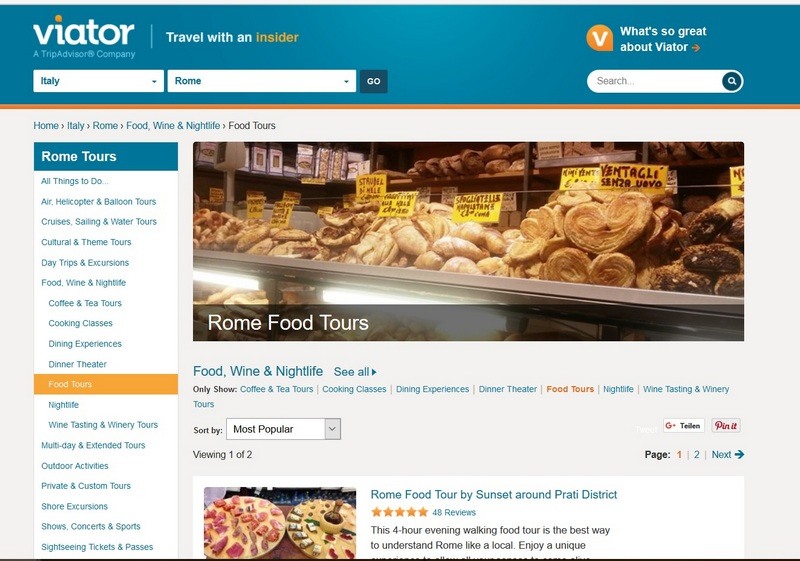
Task: Open the Prati District food tour thumbnail
Action: coord(280,523)
